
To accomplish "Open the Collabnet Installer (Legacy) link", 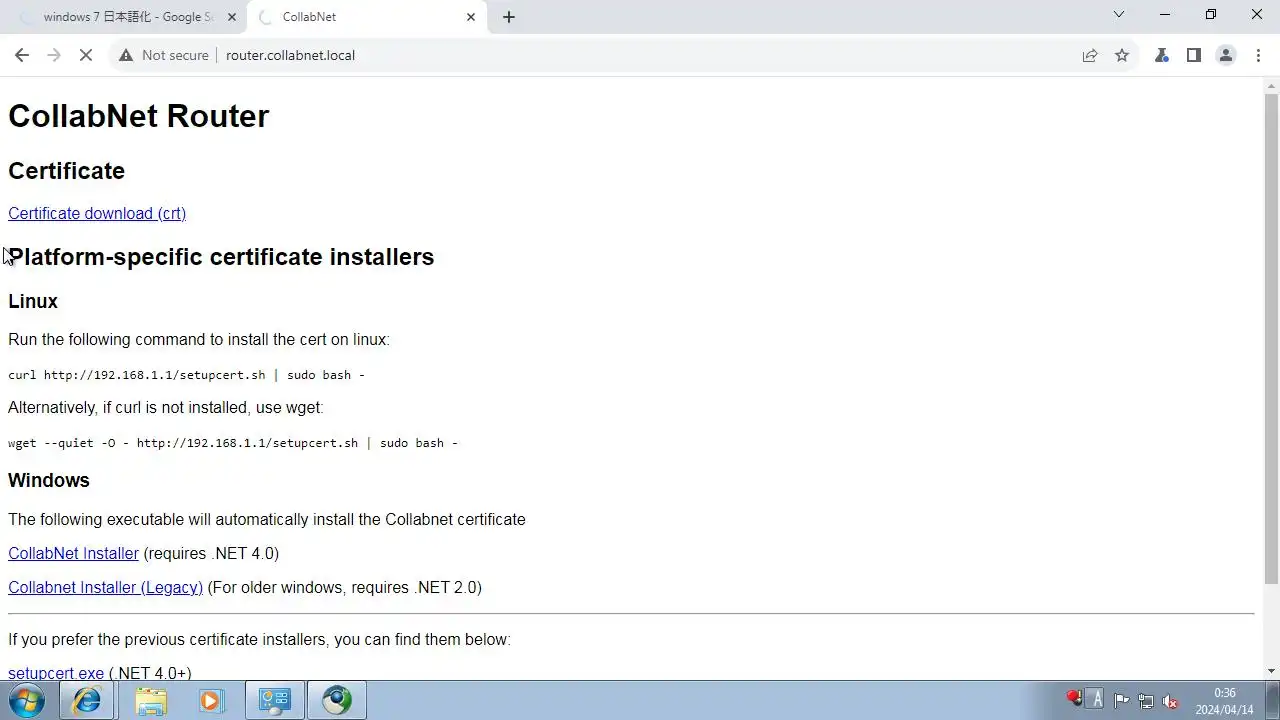I will pyautogui.click(x=105, y=587).
